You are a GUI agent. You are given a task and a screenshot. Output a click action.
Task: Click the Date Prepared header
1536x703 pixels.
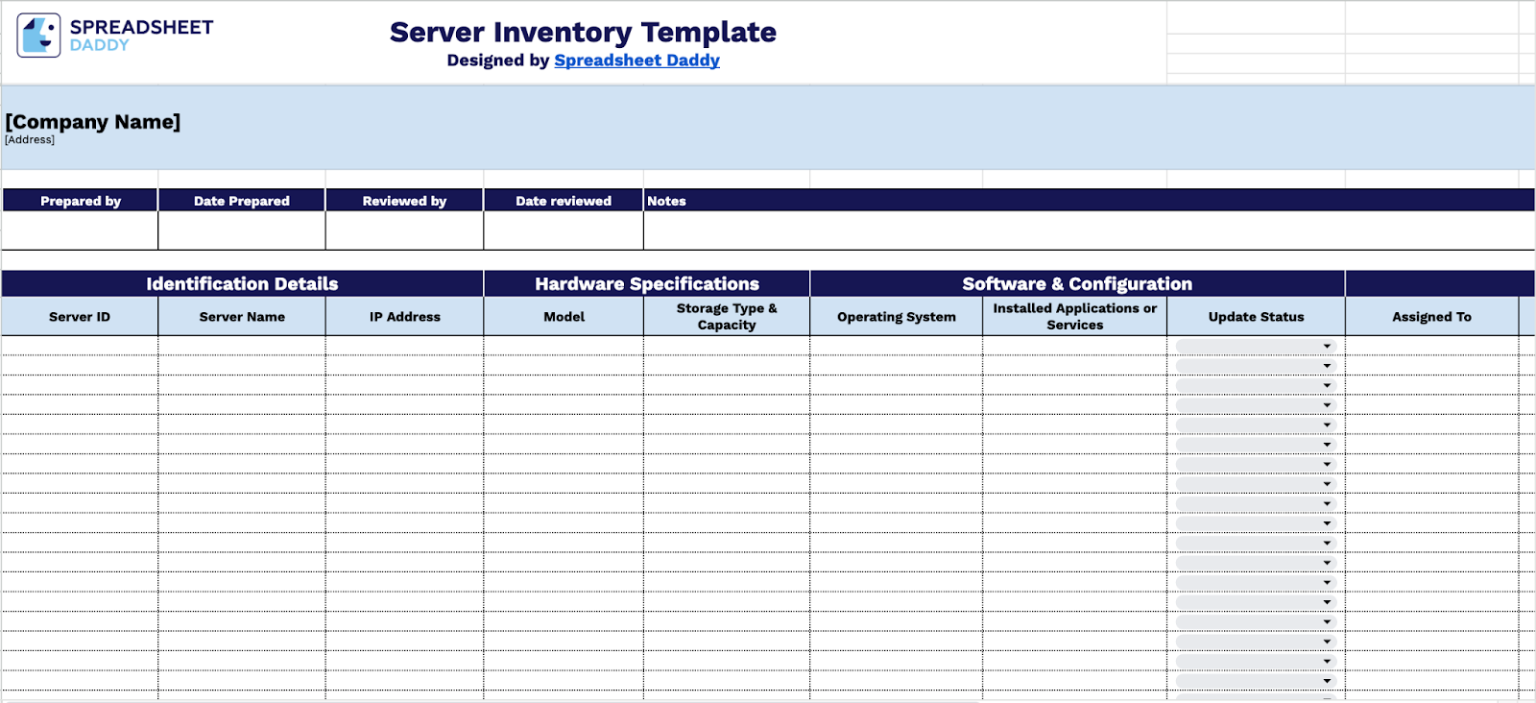click(x=241, y=200)
